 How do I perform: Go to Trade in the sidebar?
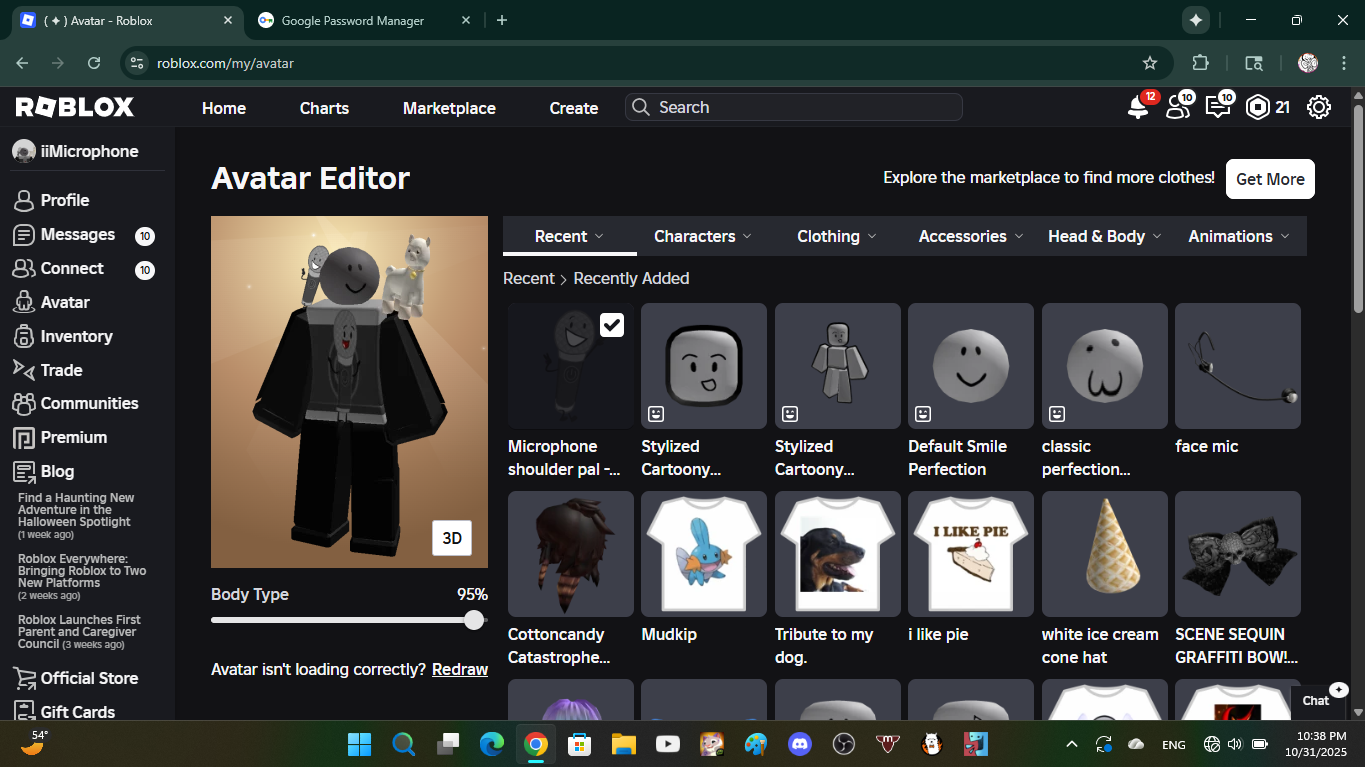click(x=61, y=370)
